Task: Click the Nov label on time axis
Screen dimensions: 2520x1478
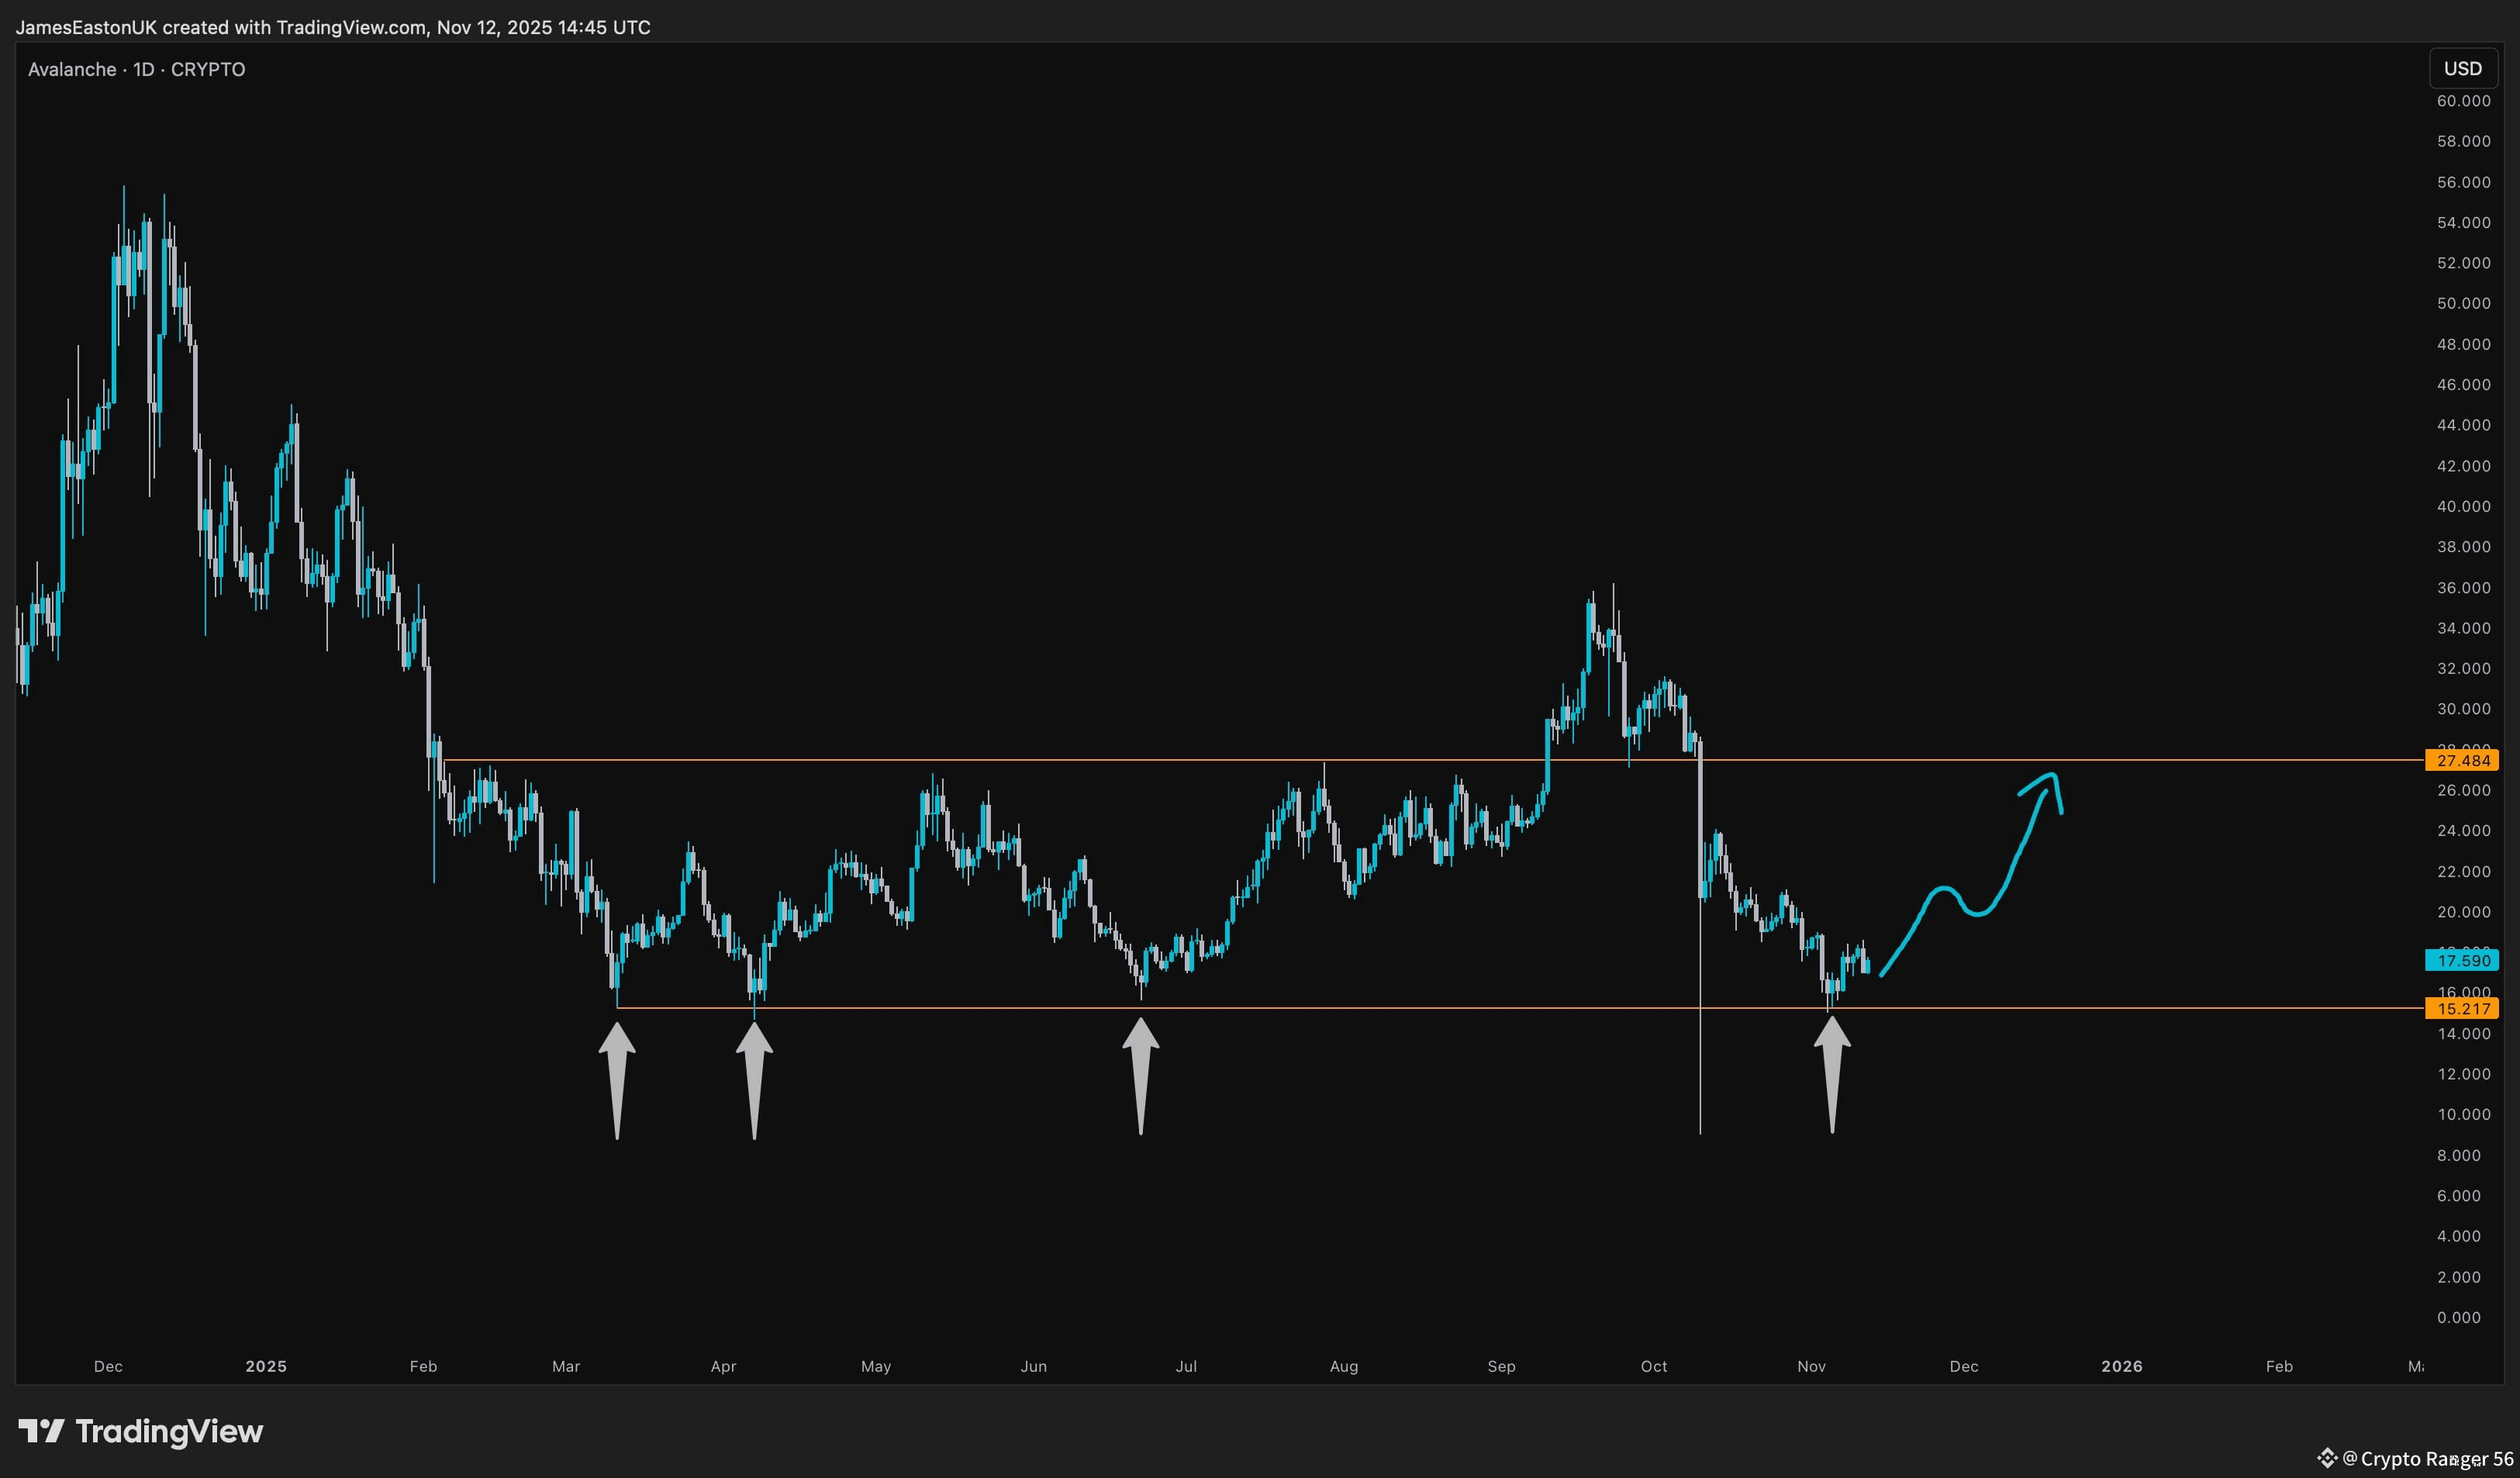Action: pyautogui.click(x=1812, y=1366)
